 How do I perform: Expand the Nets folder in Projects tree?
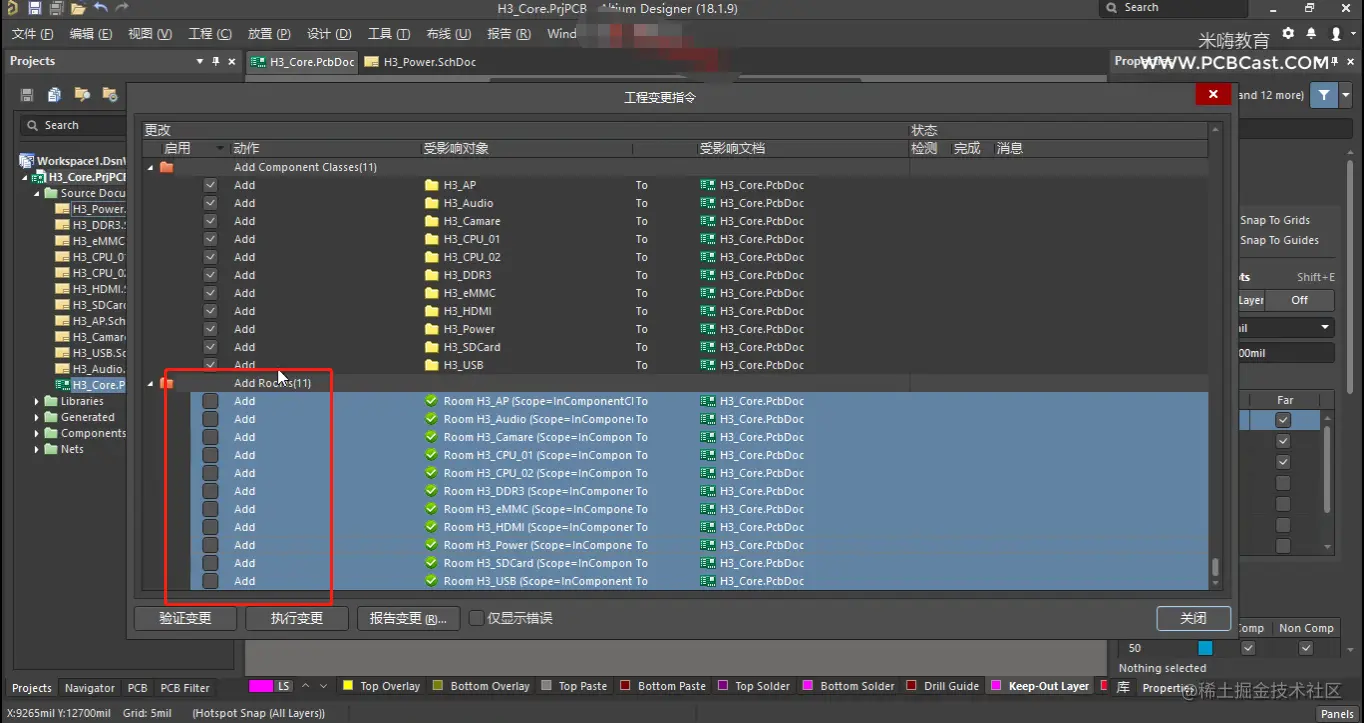pos(37,449)
